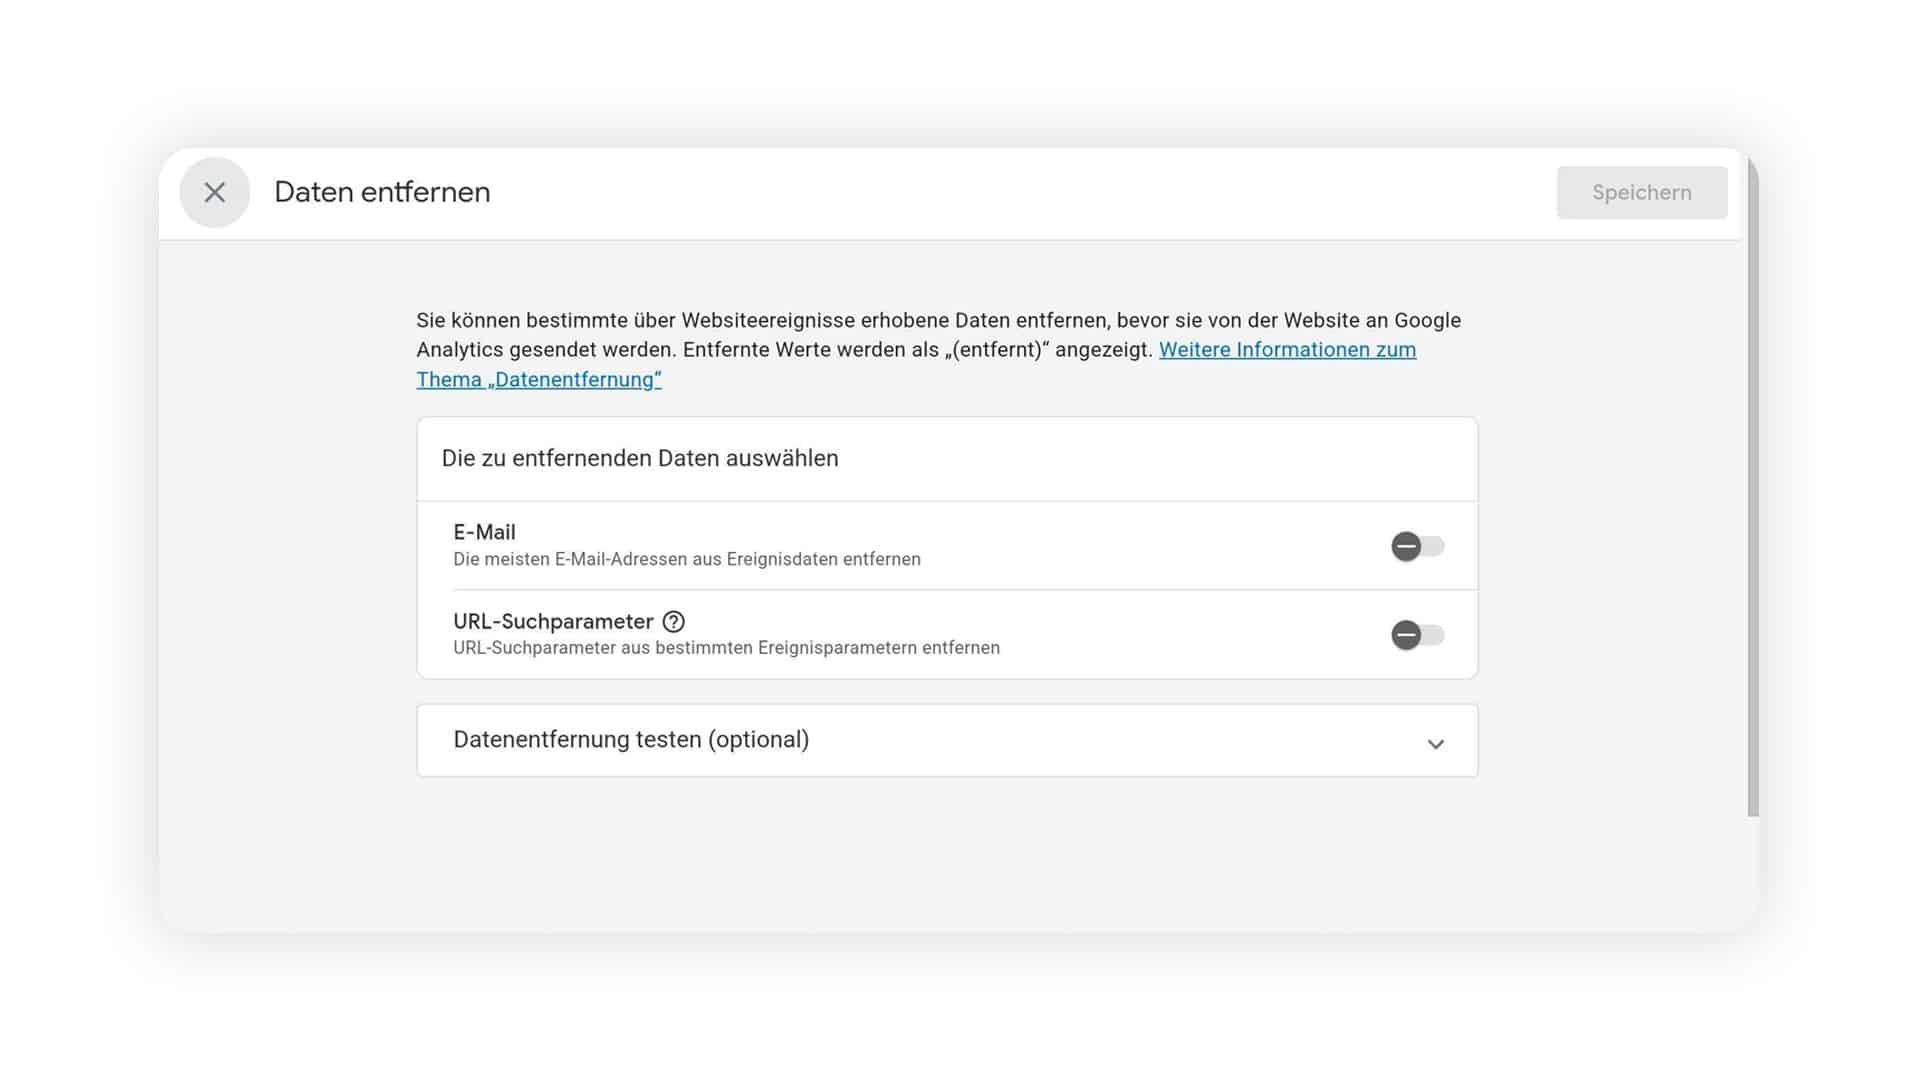
Task: Enable the E-Mail removal toggle
Action: [x=1417, y=546]
